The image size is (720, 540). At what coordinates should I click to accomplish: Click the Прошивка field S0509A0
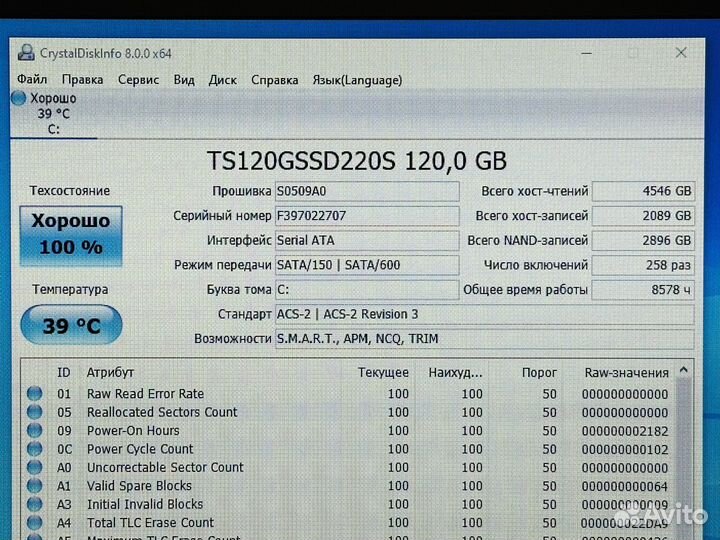[367, 191]
